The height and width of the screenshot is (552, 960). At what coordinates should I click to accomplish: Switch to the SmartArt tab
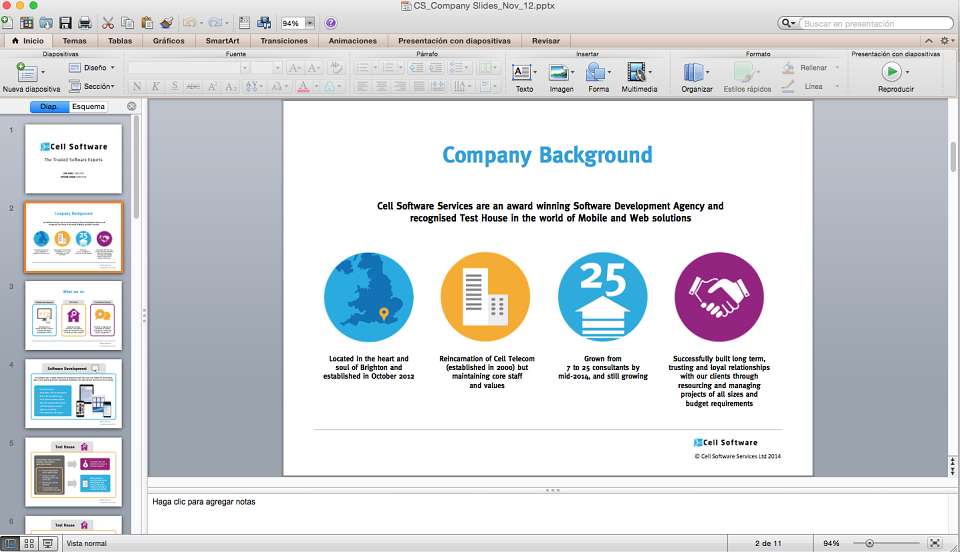pyautogui.click(x=222, y=41)
